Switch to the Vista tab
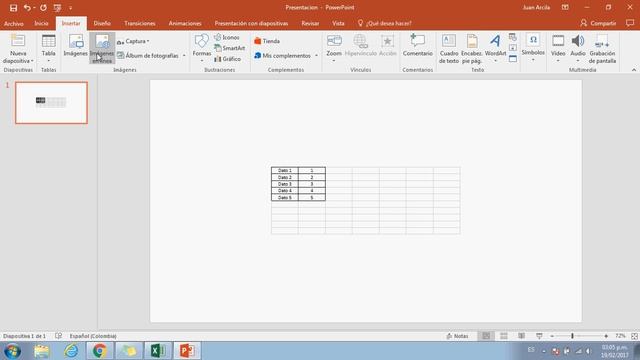 338,23
